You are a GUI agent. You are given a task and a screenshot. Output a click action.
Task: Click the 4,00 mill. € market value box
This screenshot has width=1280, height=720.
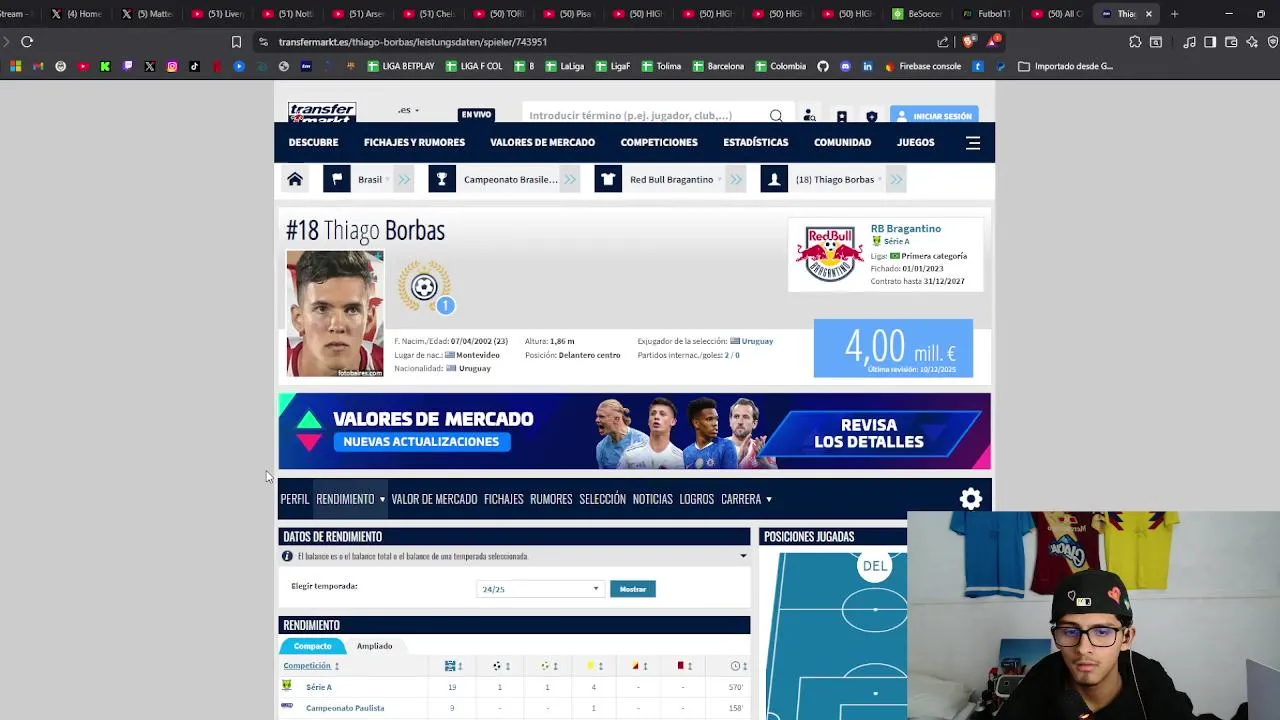pyautogui.click(x=893, y=348)
